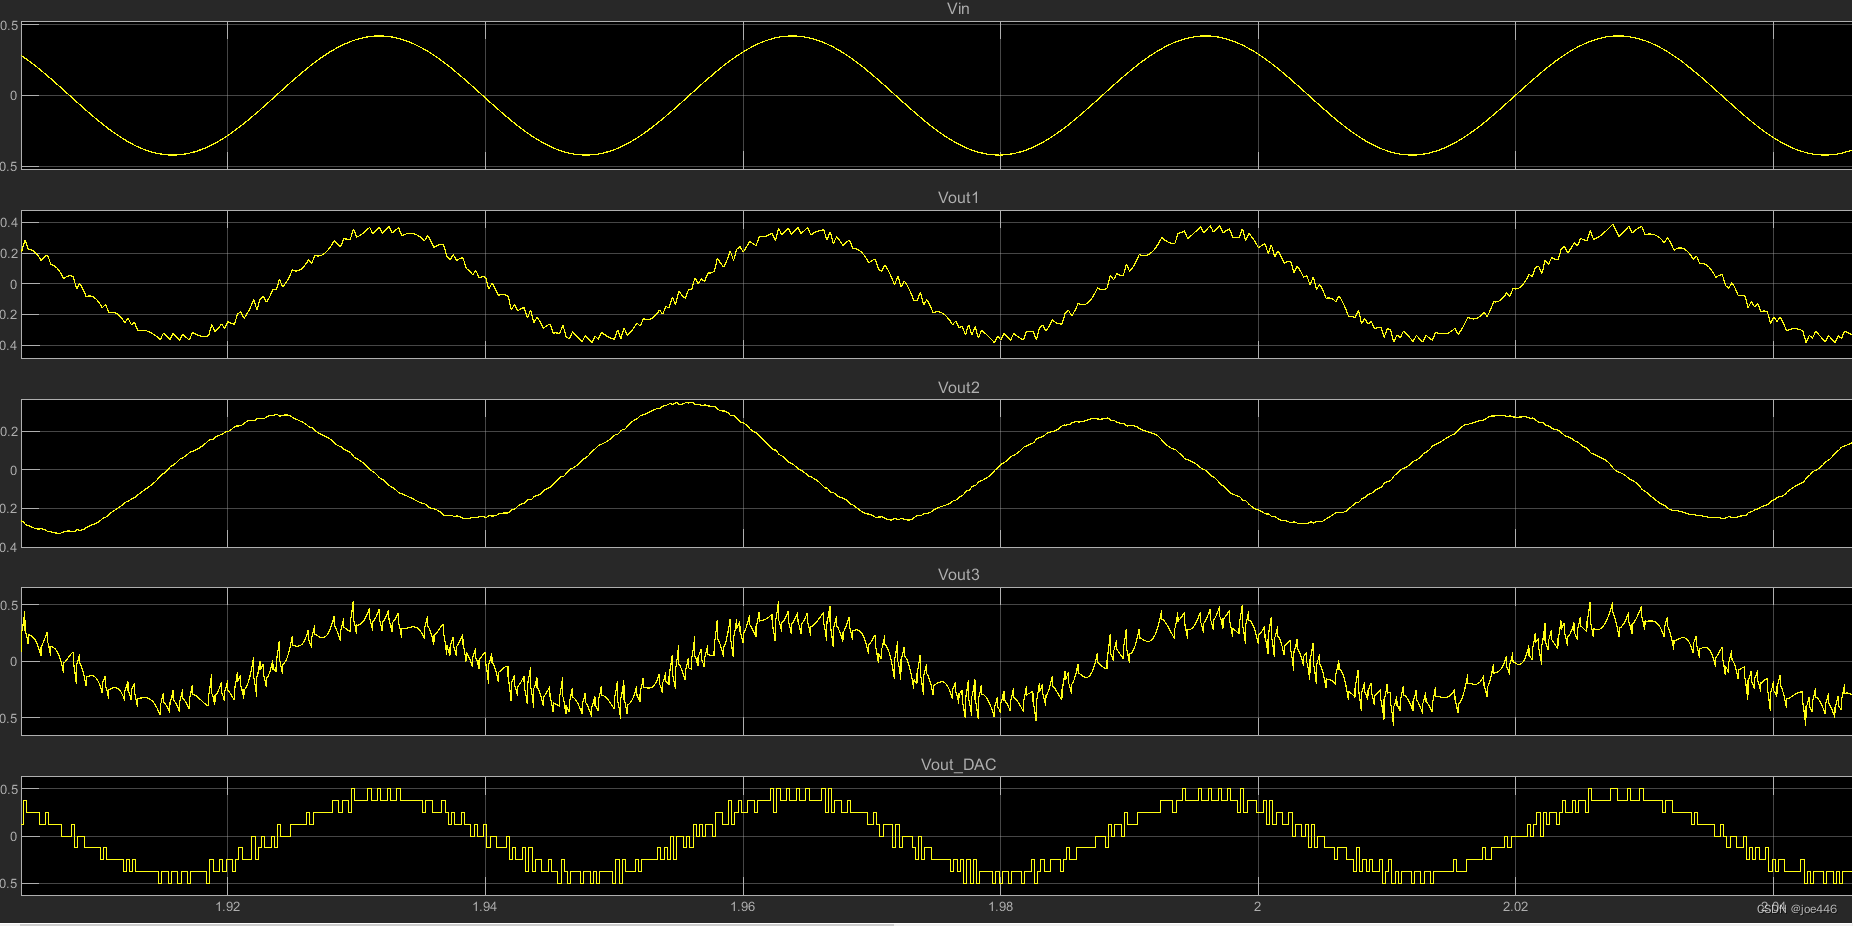The height and width of the screenshot is (926, 1853).
Task: Click the 1.96 time axis label
Action: pyautogui.click(x=743, y=908)
